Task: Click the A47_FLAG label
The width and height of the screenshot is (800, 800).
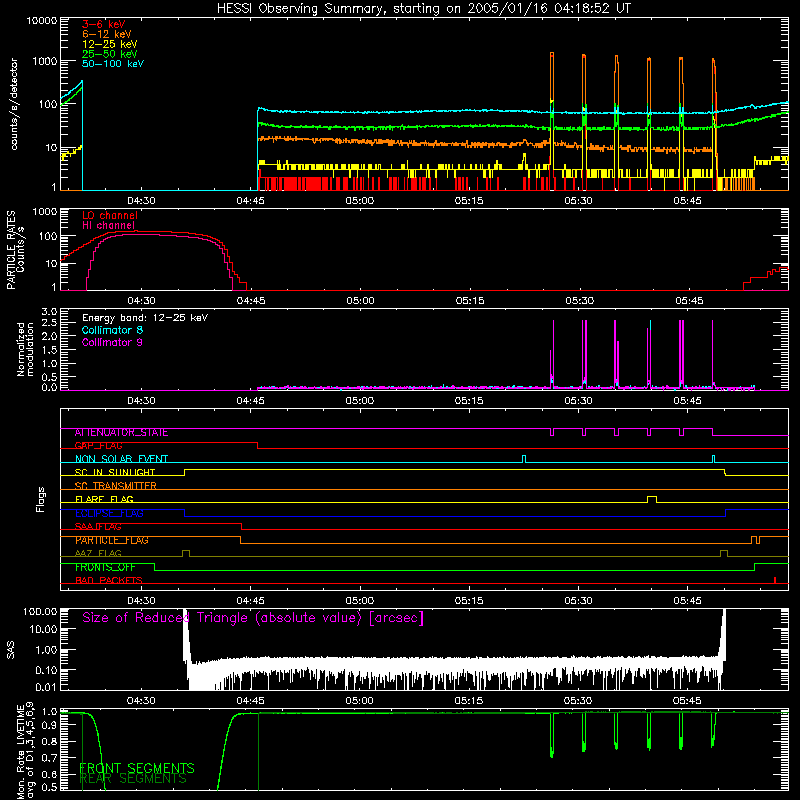Action: pos(98,554)
